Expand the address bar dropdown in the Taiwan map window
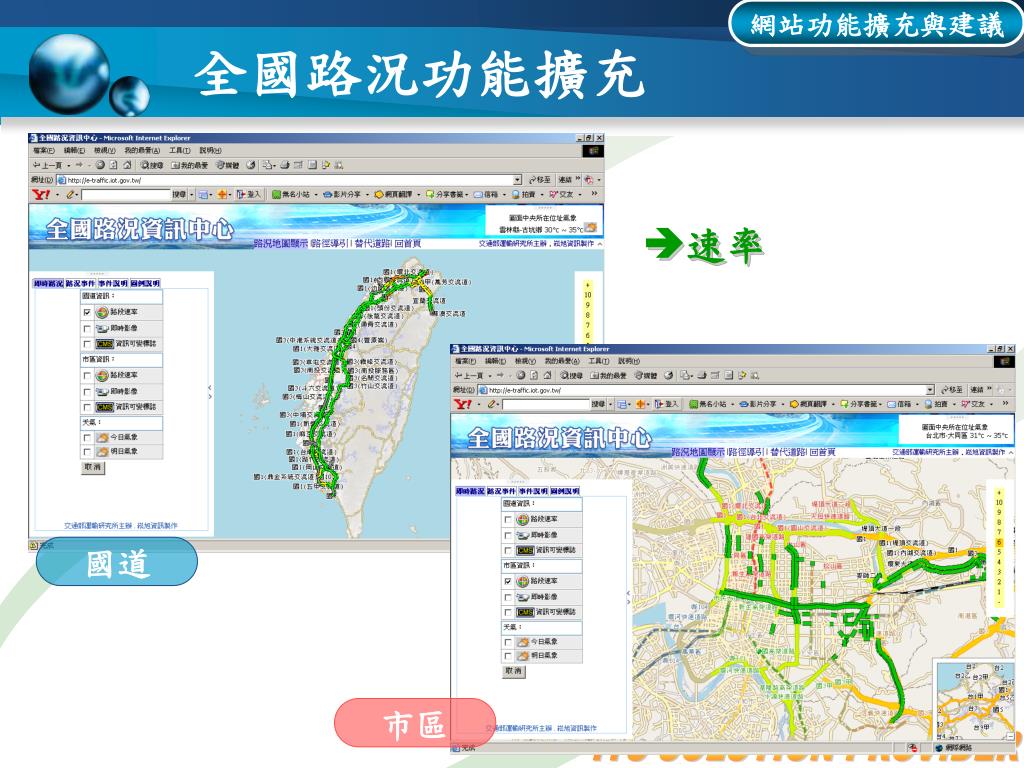This screenshot has width=1024, height=768. click(517, 180)
